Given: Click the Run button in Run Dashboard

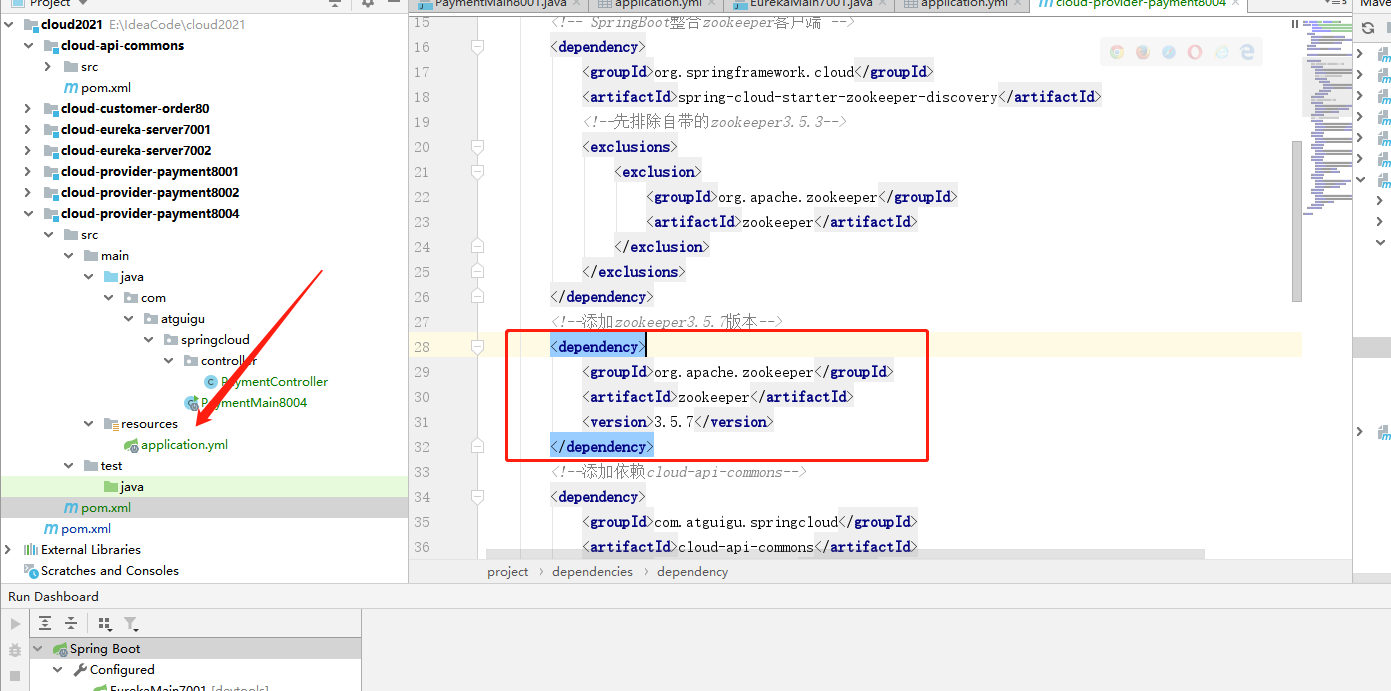Looking at the screenshot, I should pyautogui.click(x=15, y=624).
